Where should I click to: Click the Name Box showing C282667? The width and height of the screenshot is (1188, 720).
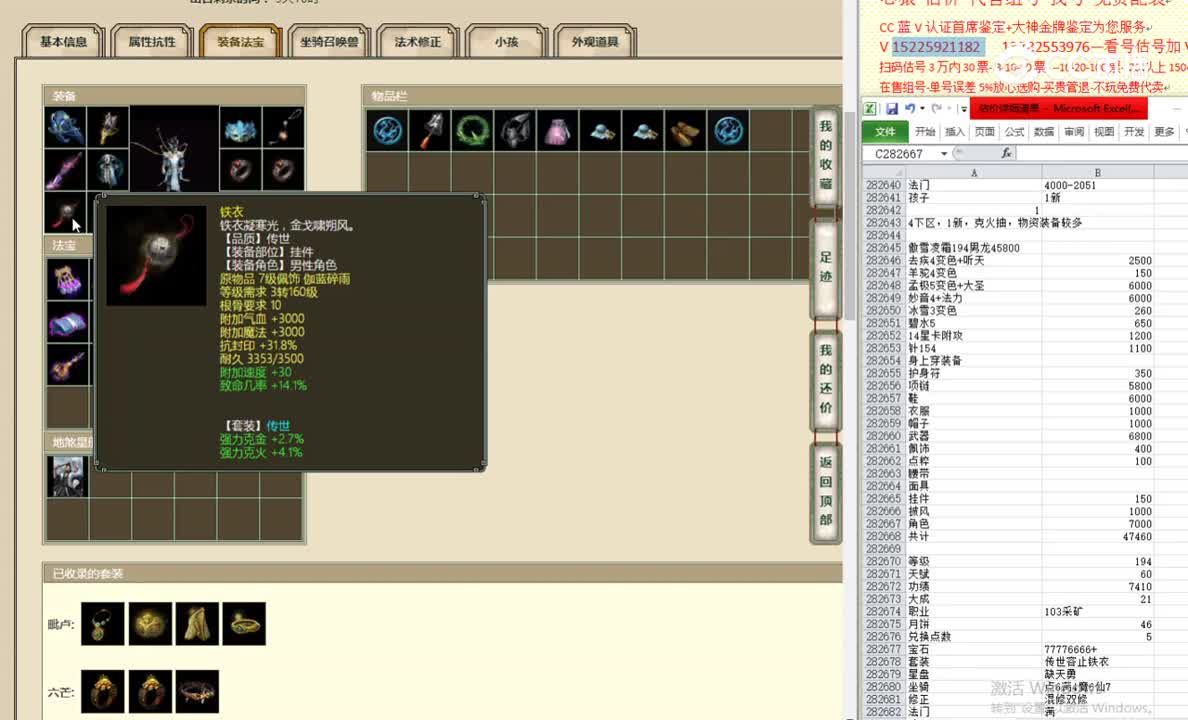point(899,154)
